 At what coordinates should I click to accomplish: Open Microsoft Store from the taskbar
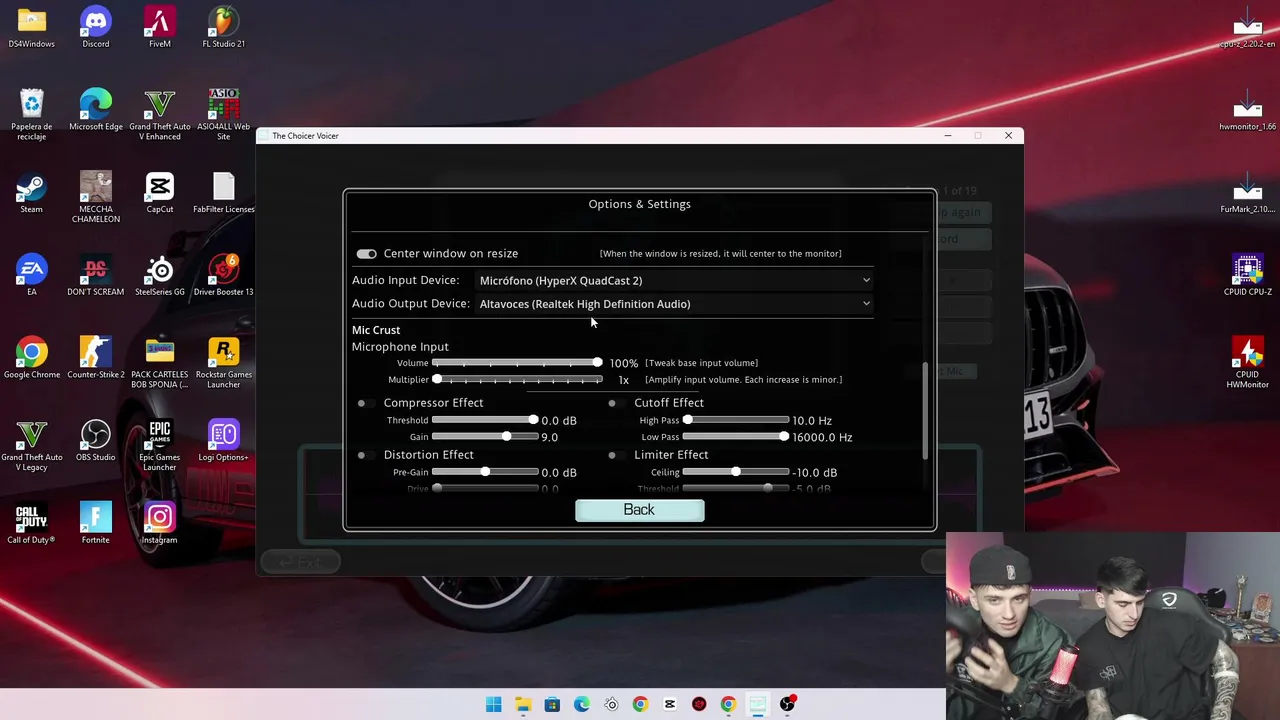point(552,704)
